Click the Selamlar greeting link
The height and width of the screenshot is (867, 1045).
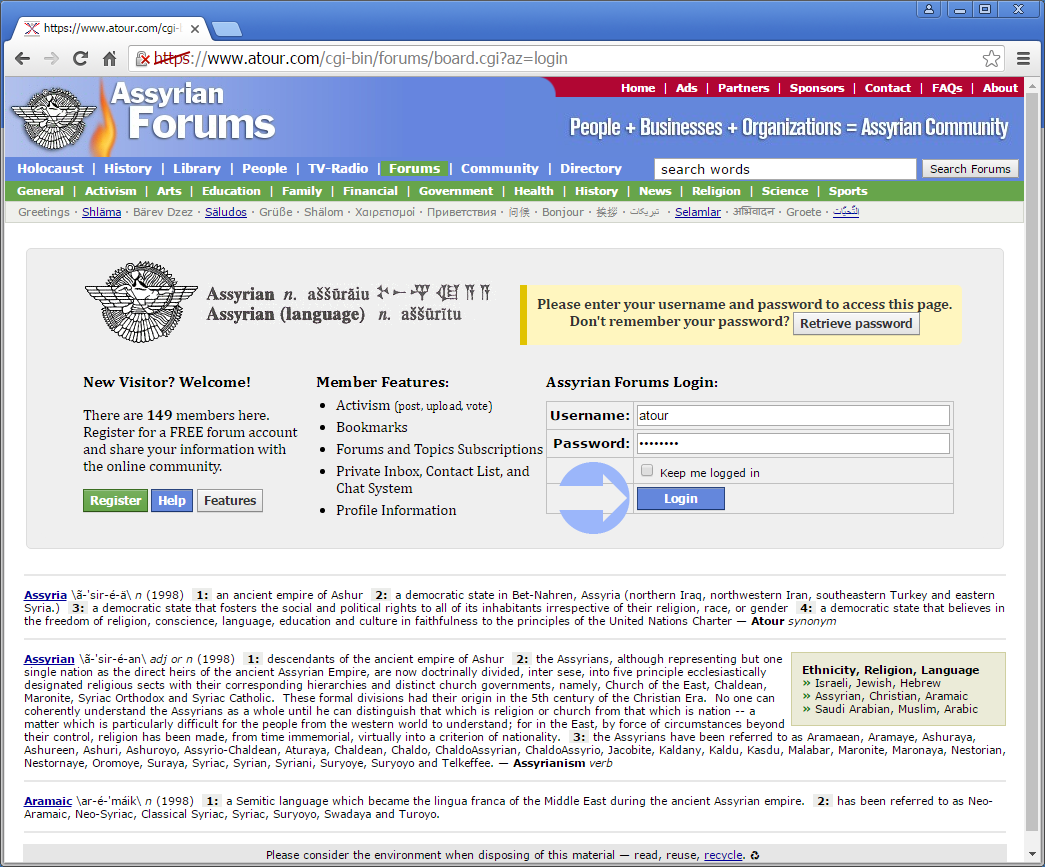pyautogui.click(x=698, y=212)
